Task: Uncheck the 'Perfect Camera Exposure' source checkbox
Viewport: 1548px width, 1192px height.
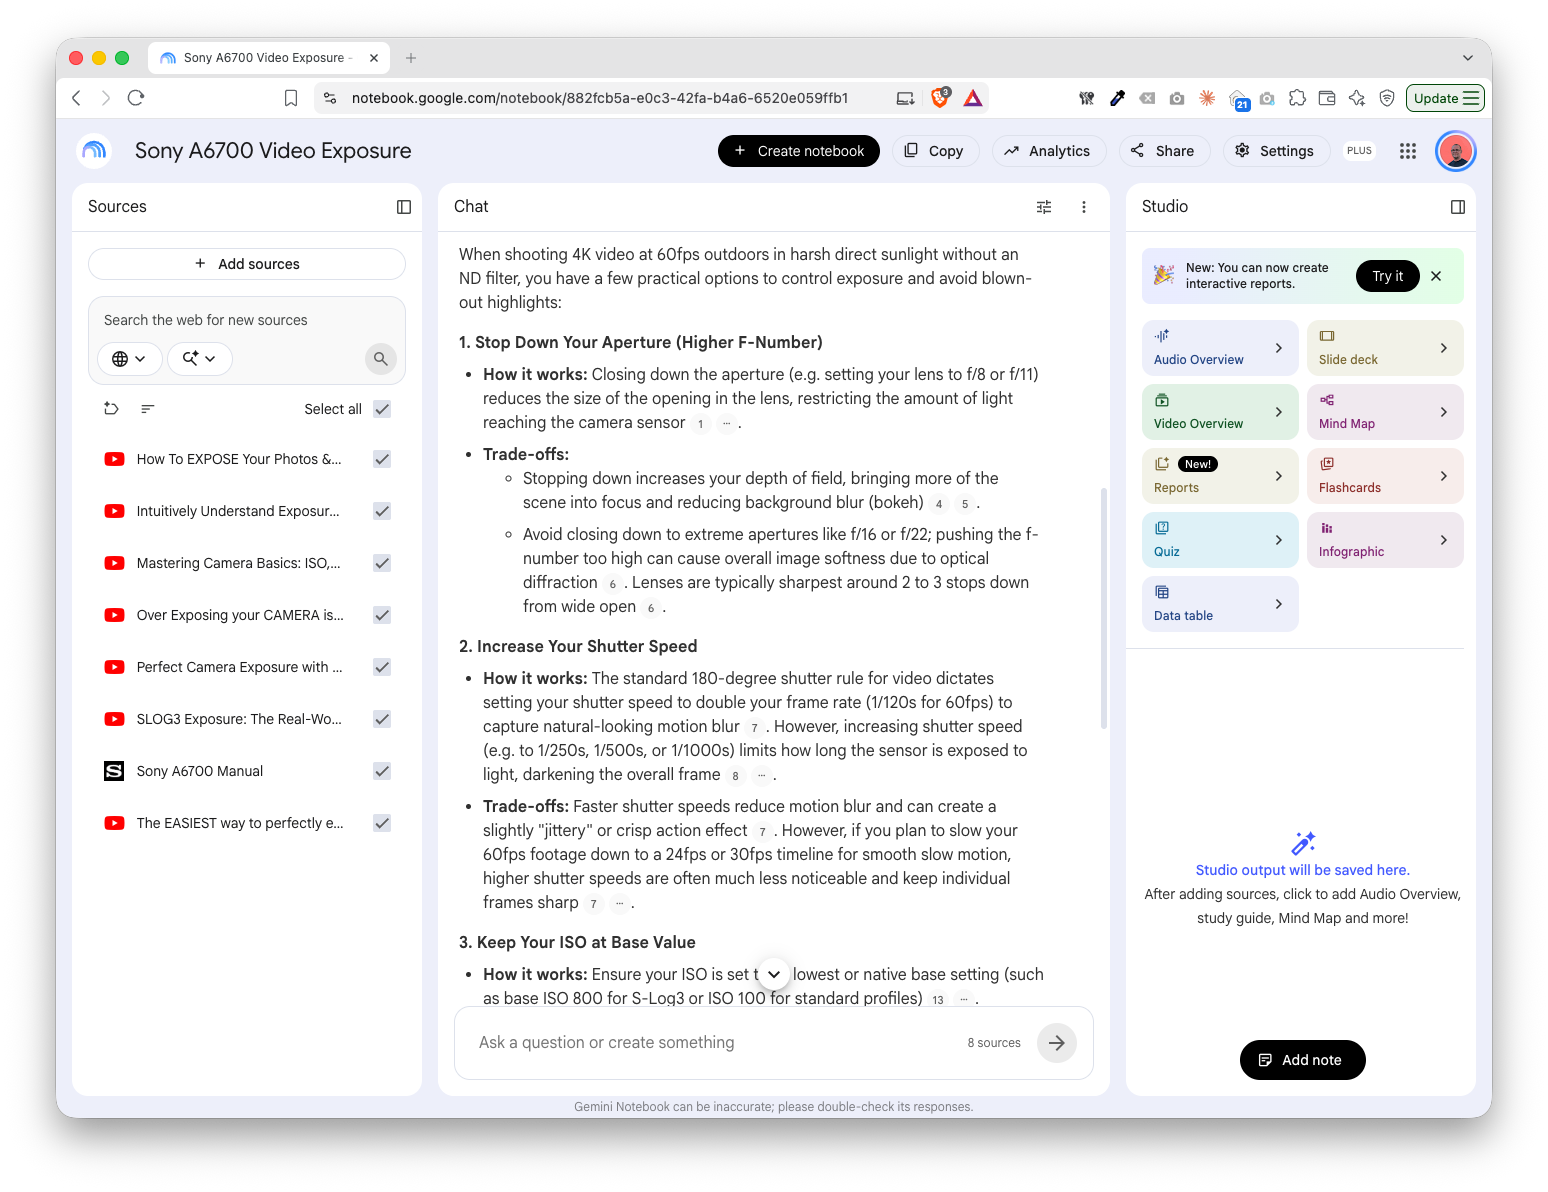Action: point(382,667)
